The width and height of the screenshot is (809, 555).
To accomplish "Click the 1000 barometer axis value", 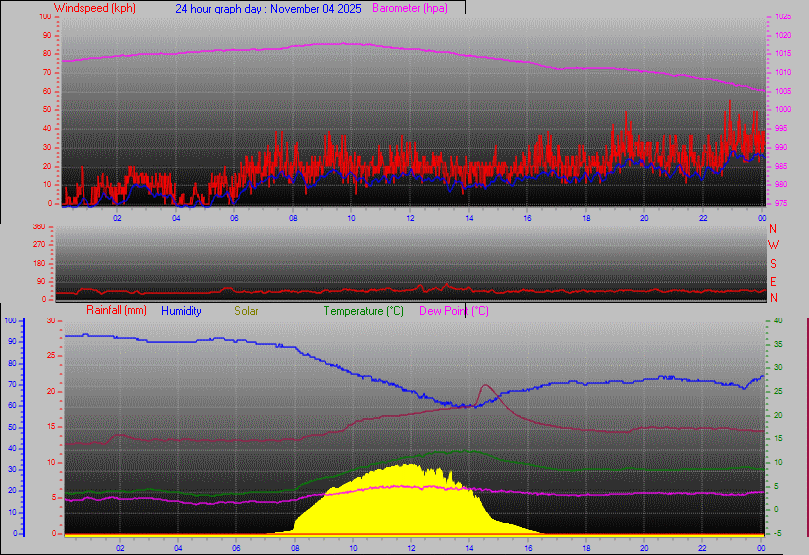I will tap(783, 109).
